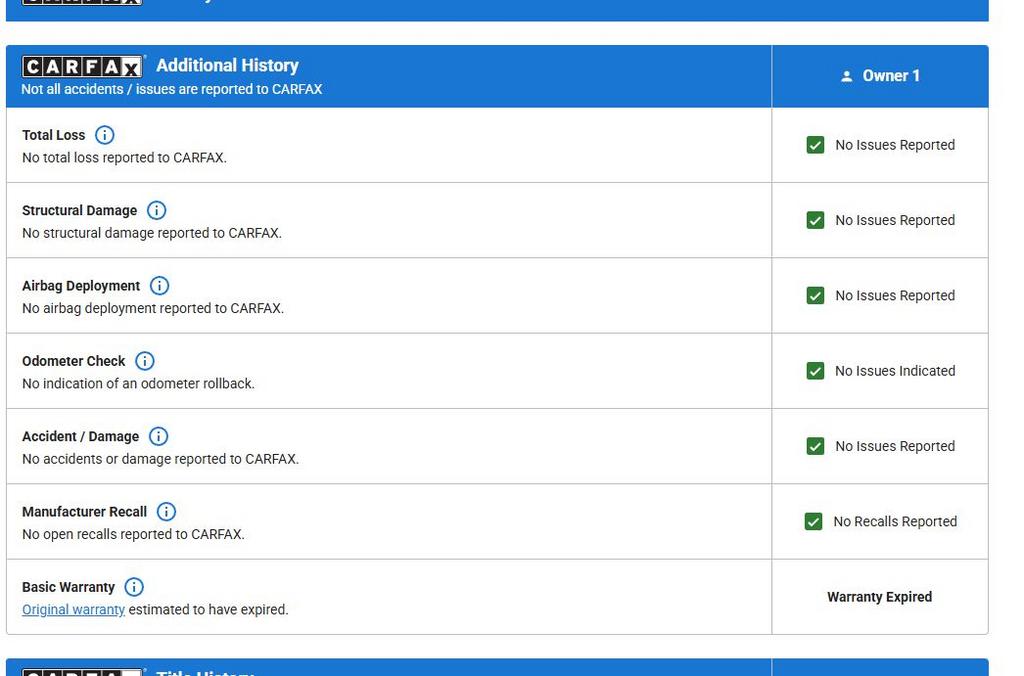This screenshot has height=676, width=1024.
Task: Click 'No total loss reported to CARFAX.' text
Action: point(125,157)
